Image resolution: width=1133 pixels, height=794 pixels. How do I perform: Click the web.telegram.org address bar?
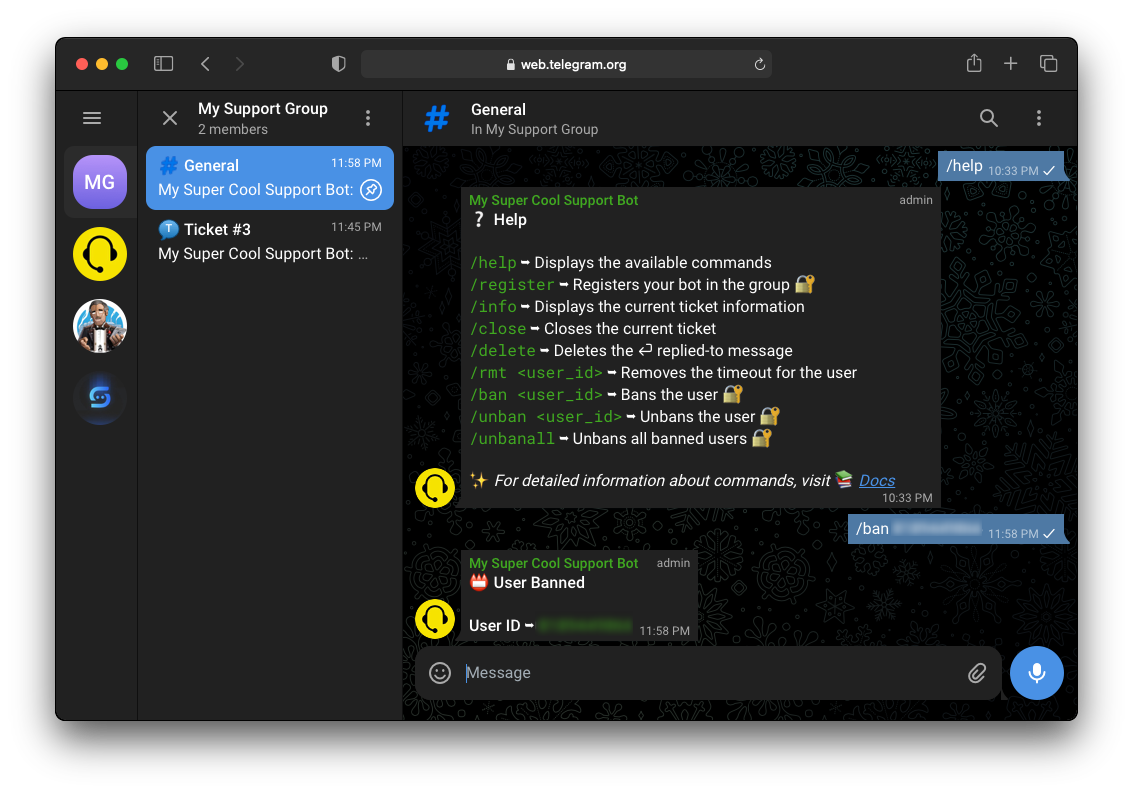click(x=566, y=64)
